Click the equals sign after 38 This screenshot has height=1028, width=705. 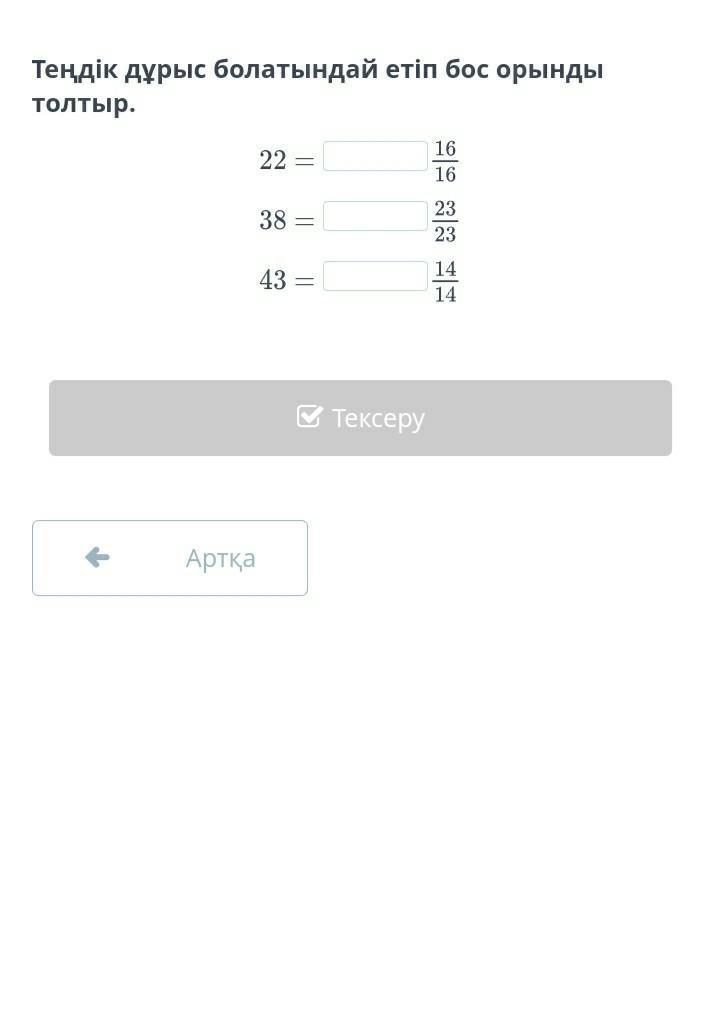click(304, 222)
